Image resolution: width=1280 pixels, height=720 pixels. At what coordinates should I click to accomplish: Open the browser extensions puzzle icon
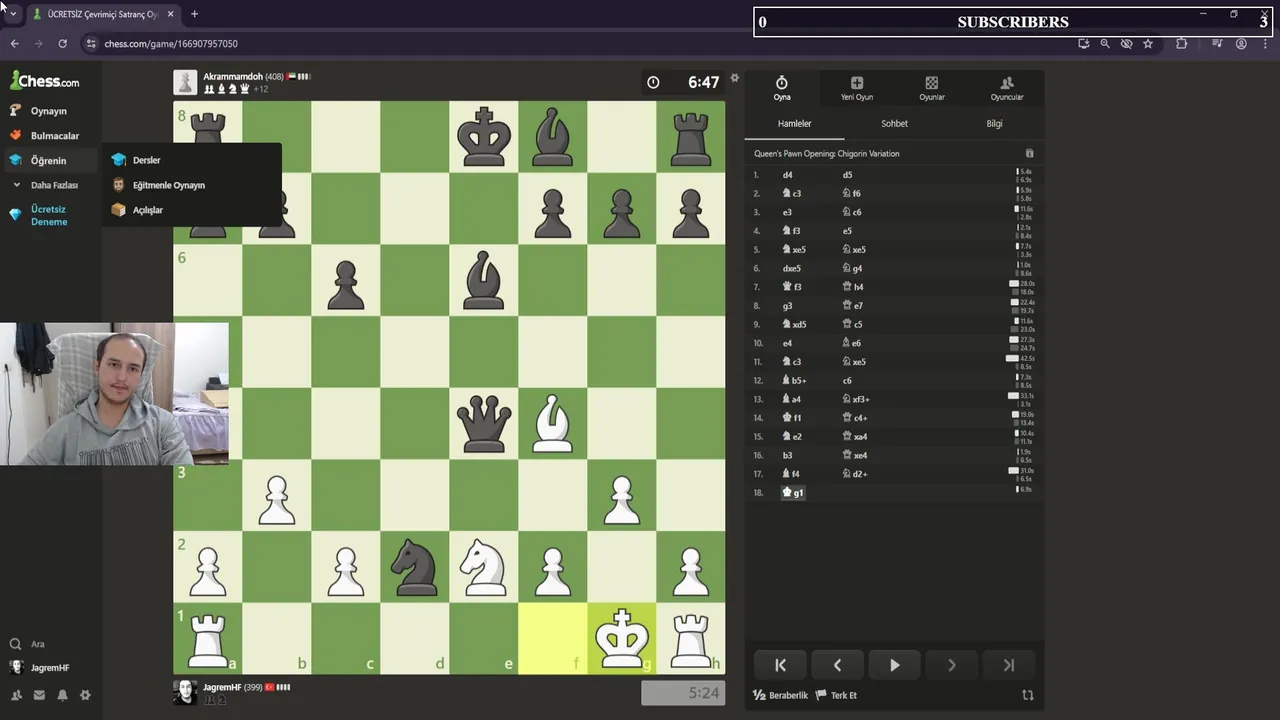pyautogui.click(x=1182, y=44)
